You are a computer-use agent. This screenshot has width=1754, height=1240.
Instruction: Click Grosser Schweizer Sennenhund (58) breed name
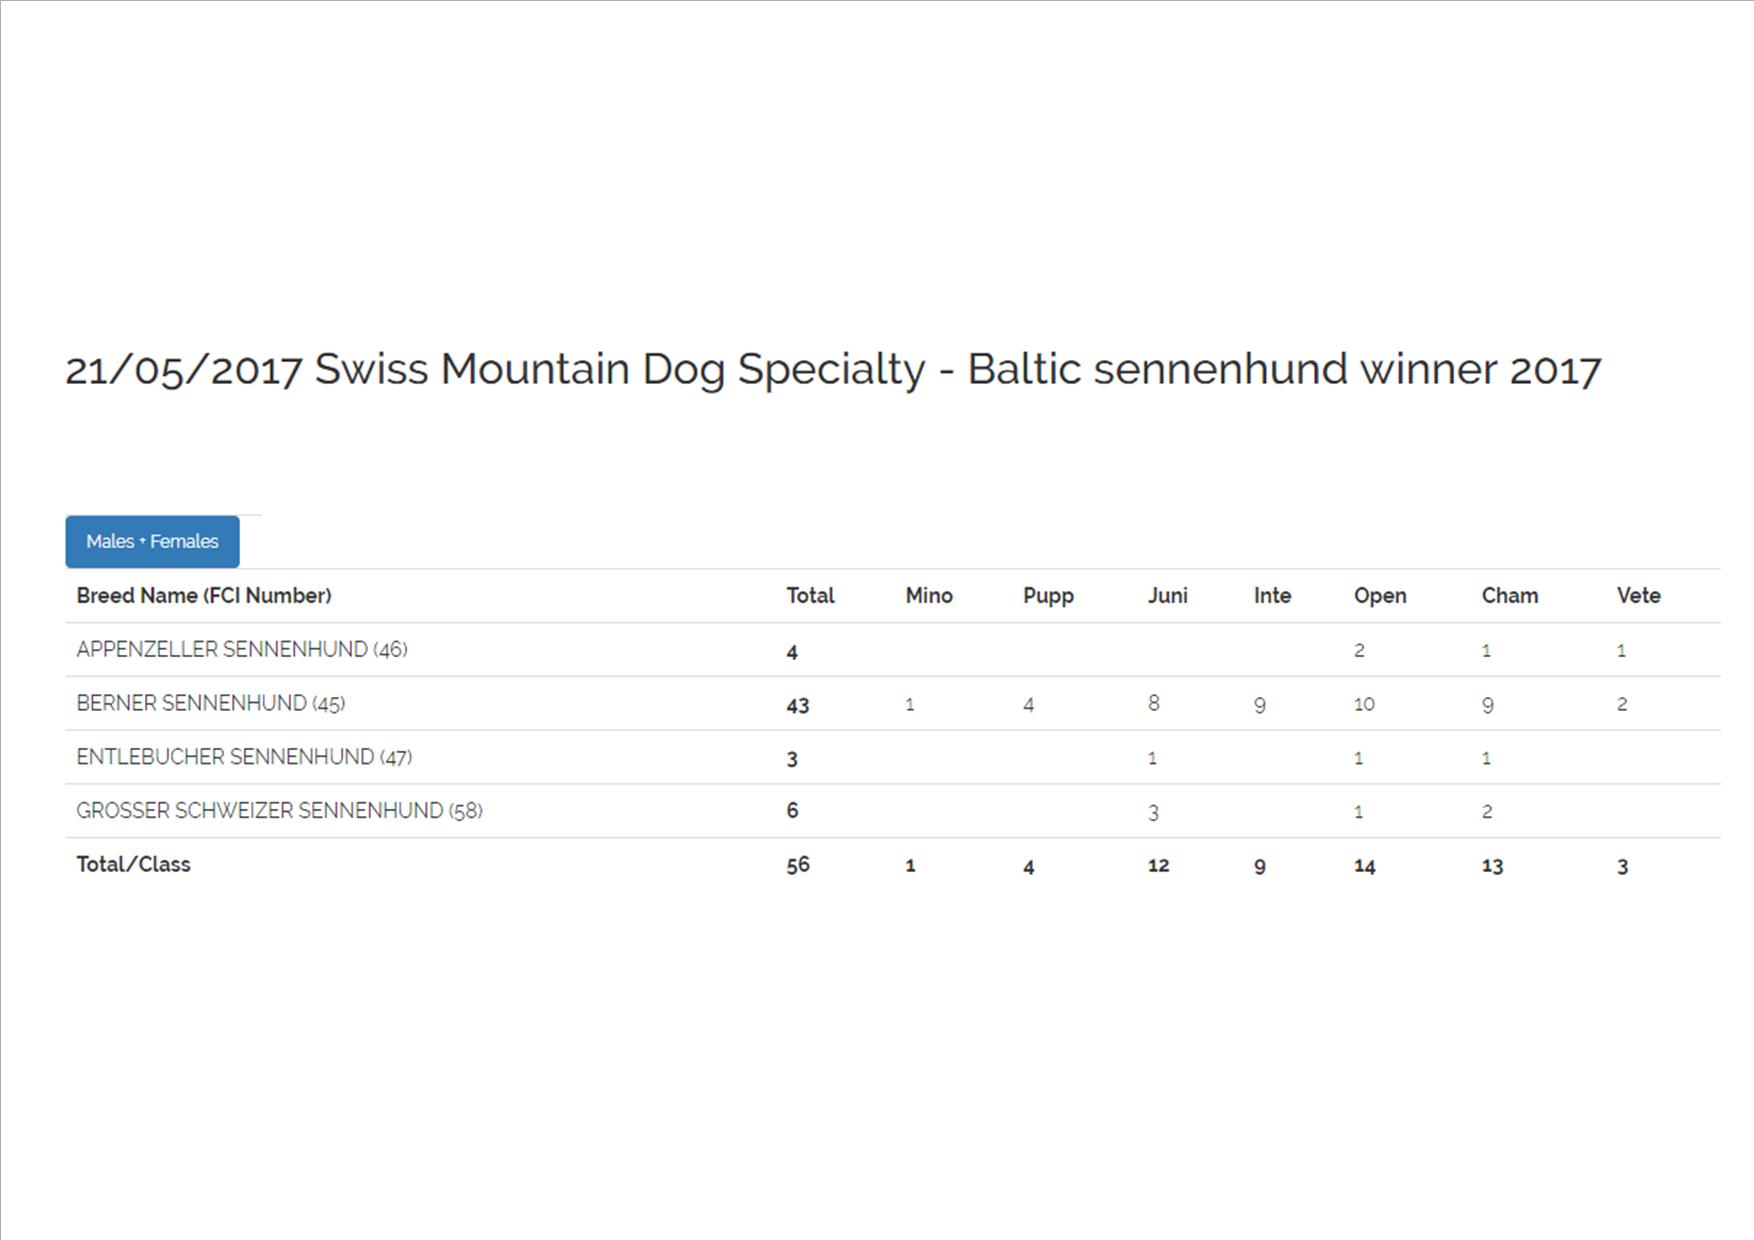click(x=279, y=811)
